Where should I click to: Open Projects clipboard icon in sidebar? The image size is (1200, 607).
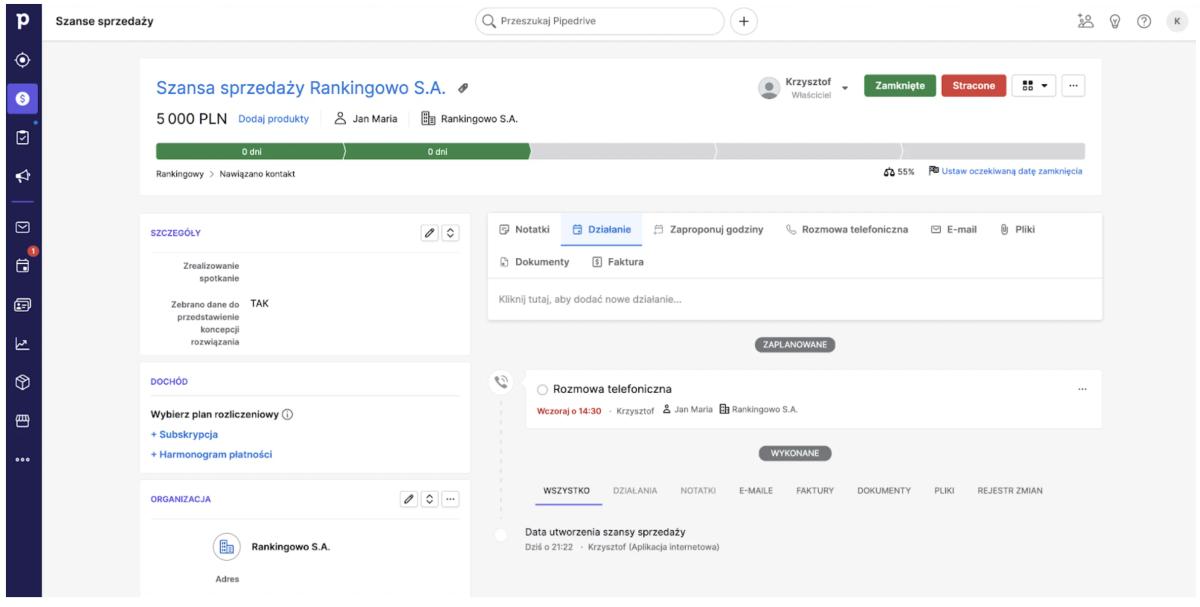[x=20, y=136]
